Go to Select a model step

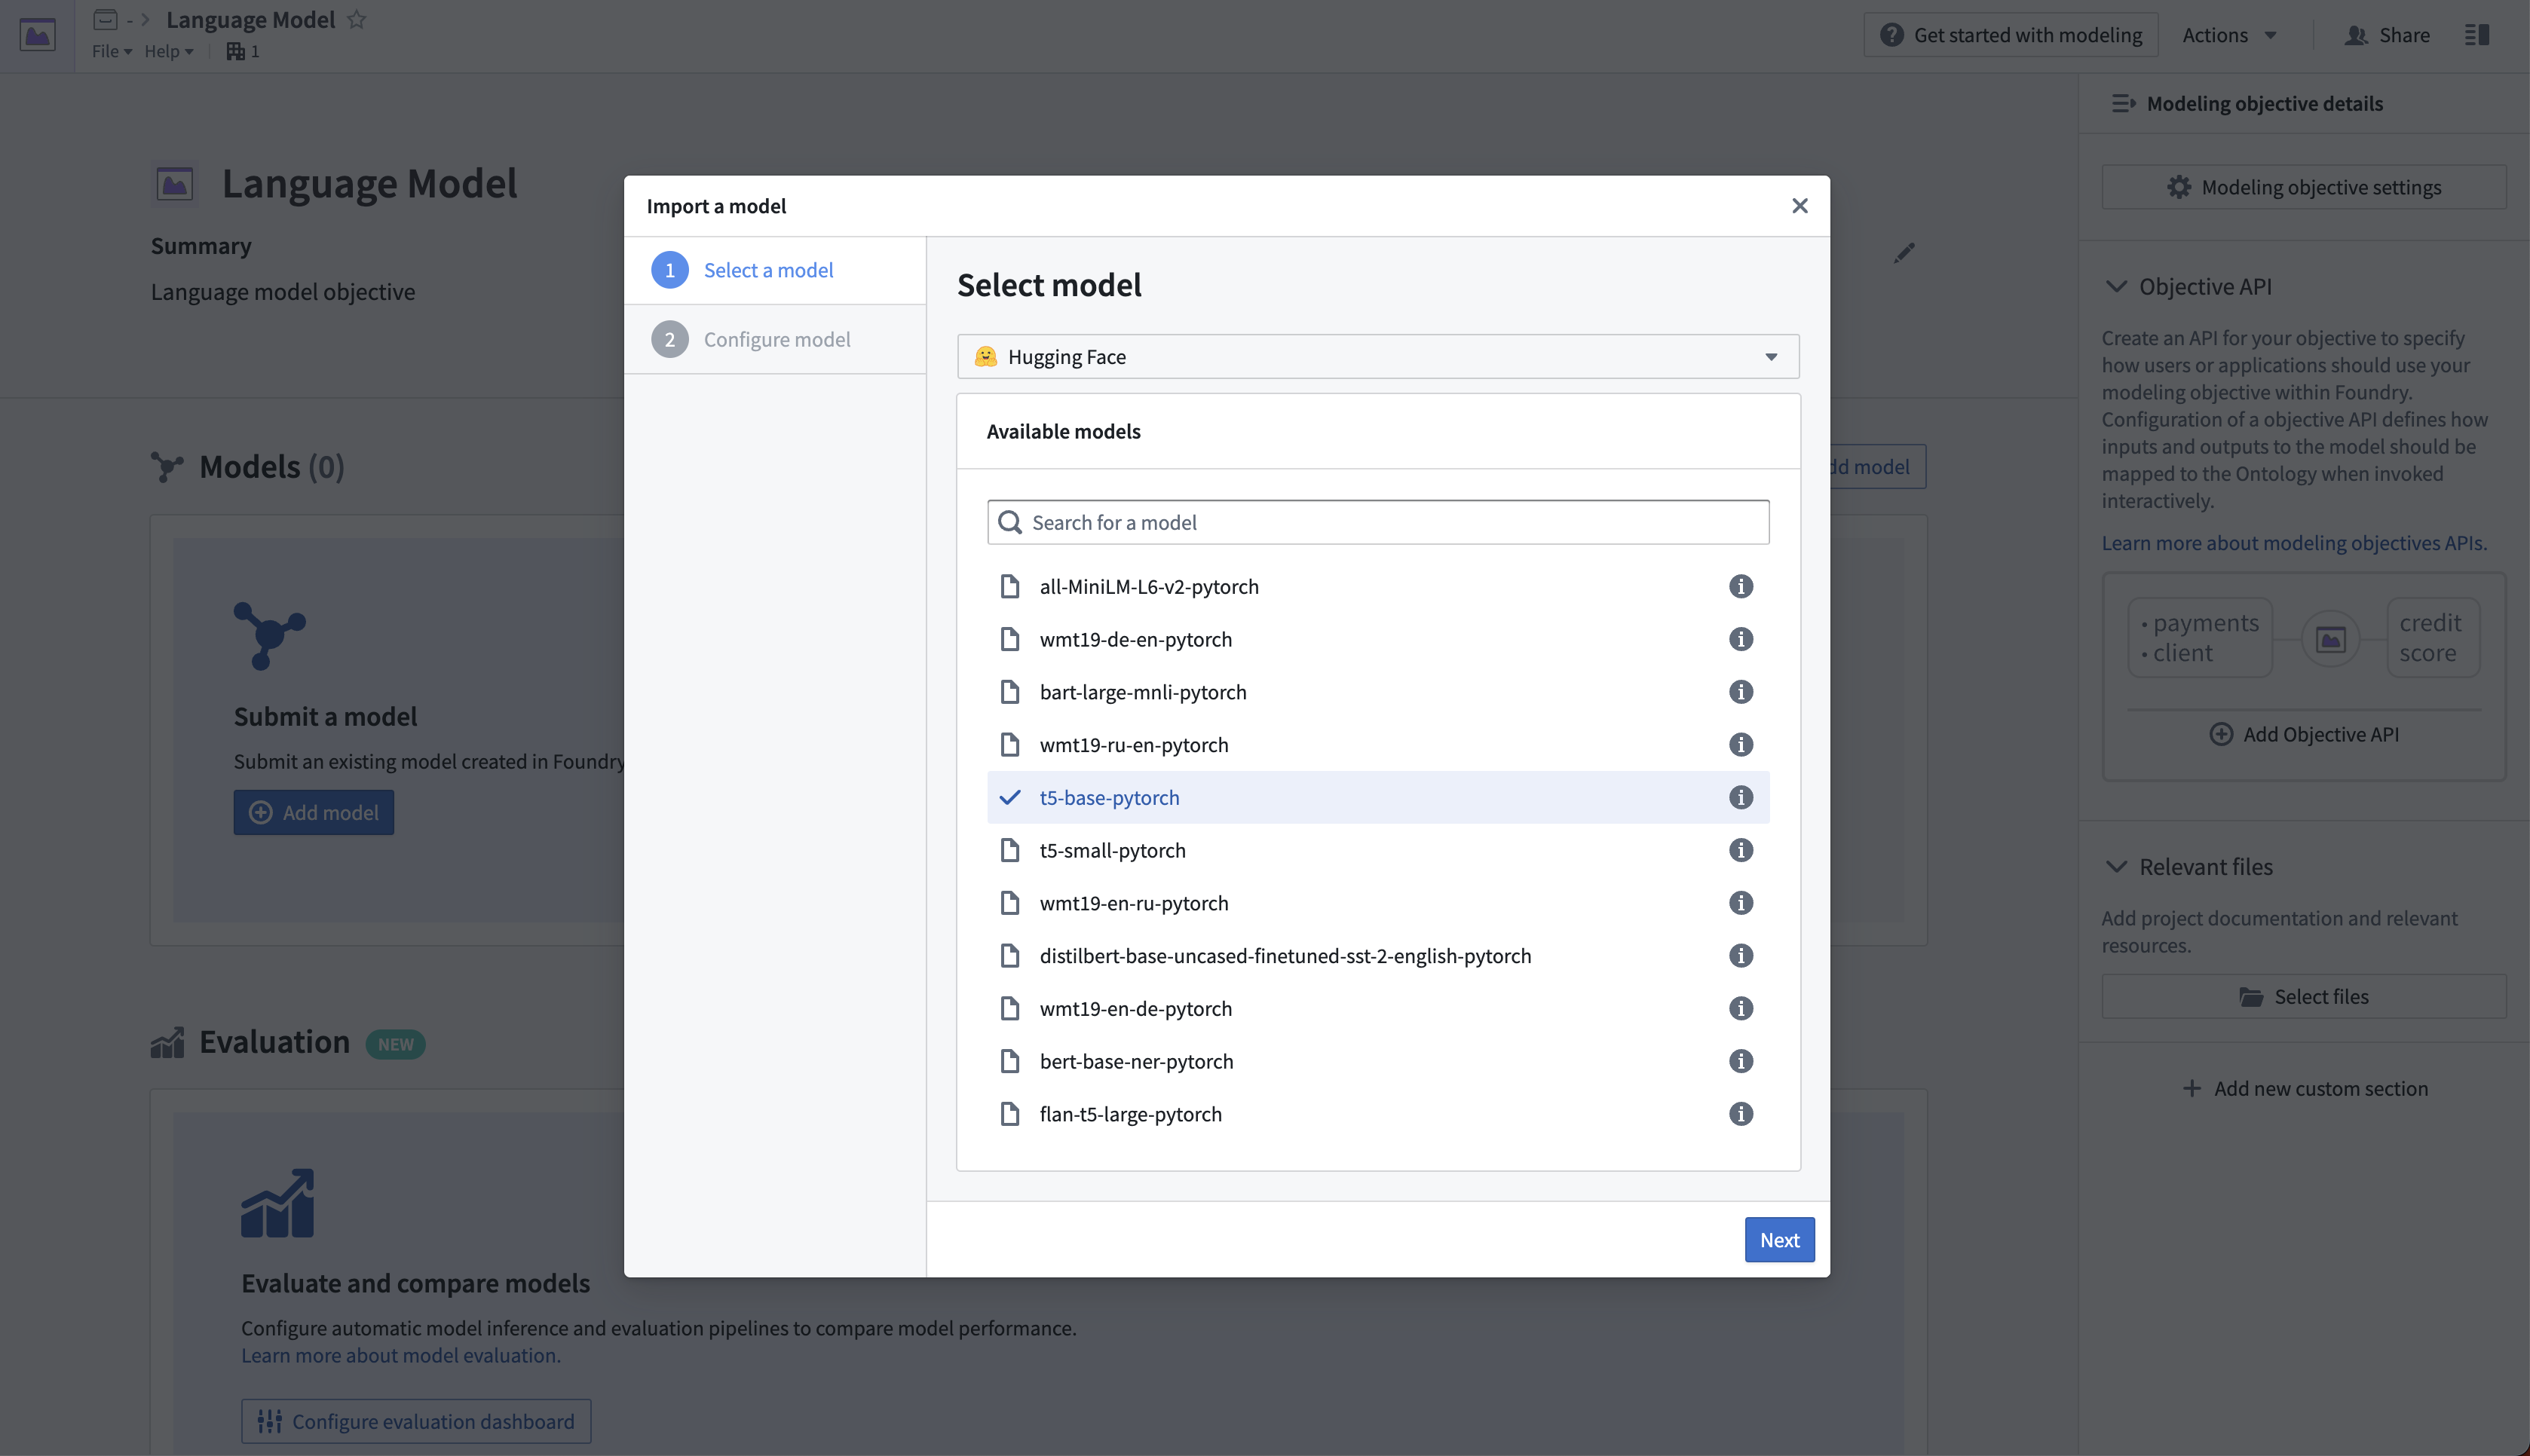click(x=775, y=270)
